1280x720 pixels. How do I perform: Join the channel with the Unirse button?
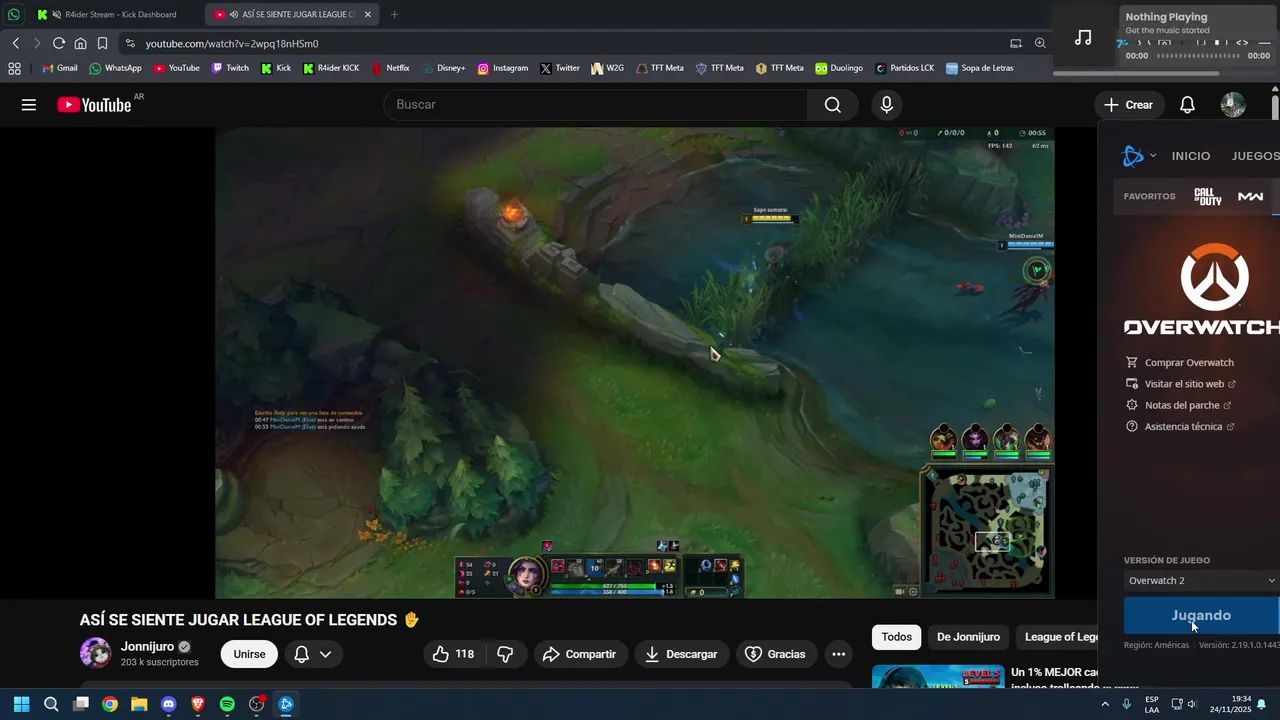(249, 654)
